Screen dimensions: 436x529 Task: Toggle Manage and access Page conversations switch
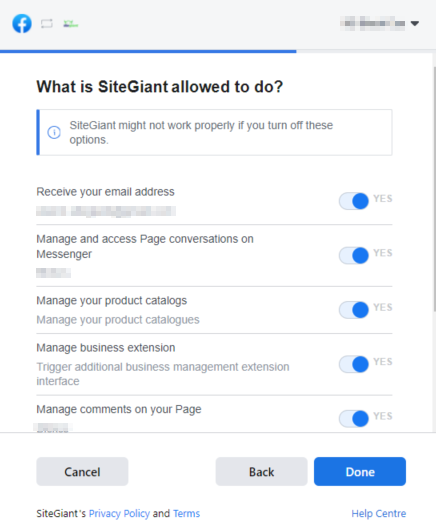click(354, 255)
